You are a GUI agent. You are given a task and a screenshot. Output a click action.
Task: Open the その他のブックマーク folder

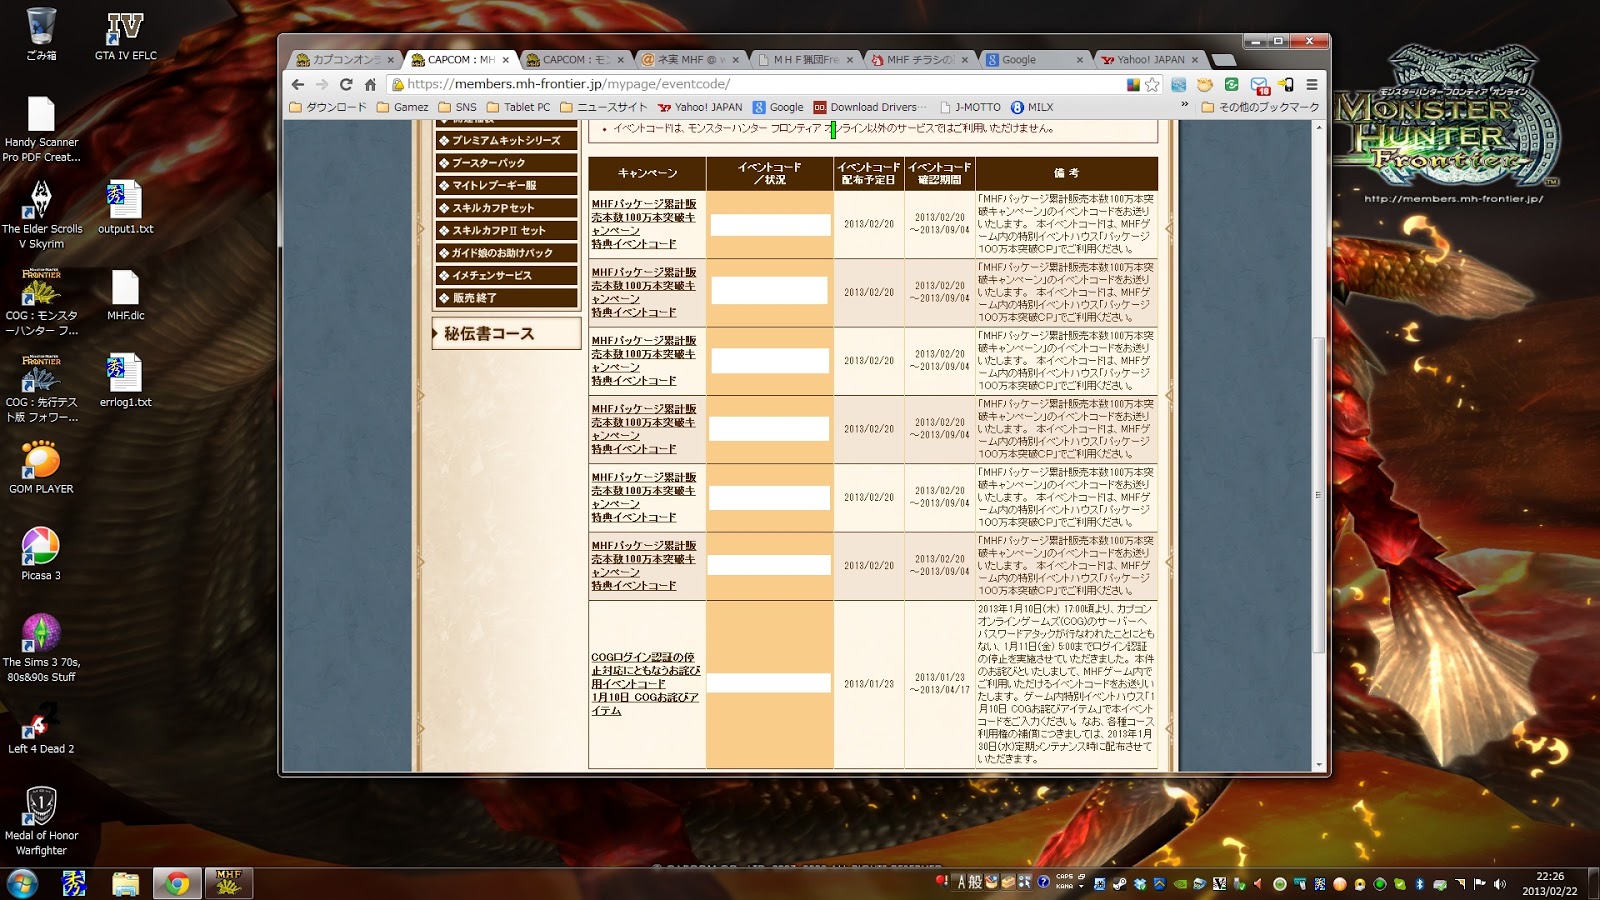1260,107
